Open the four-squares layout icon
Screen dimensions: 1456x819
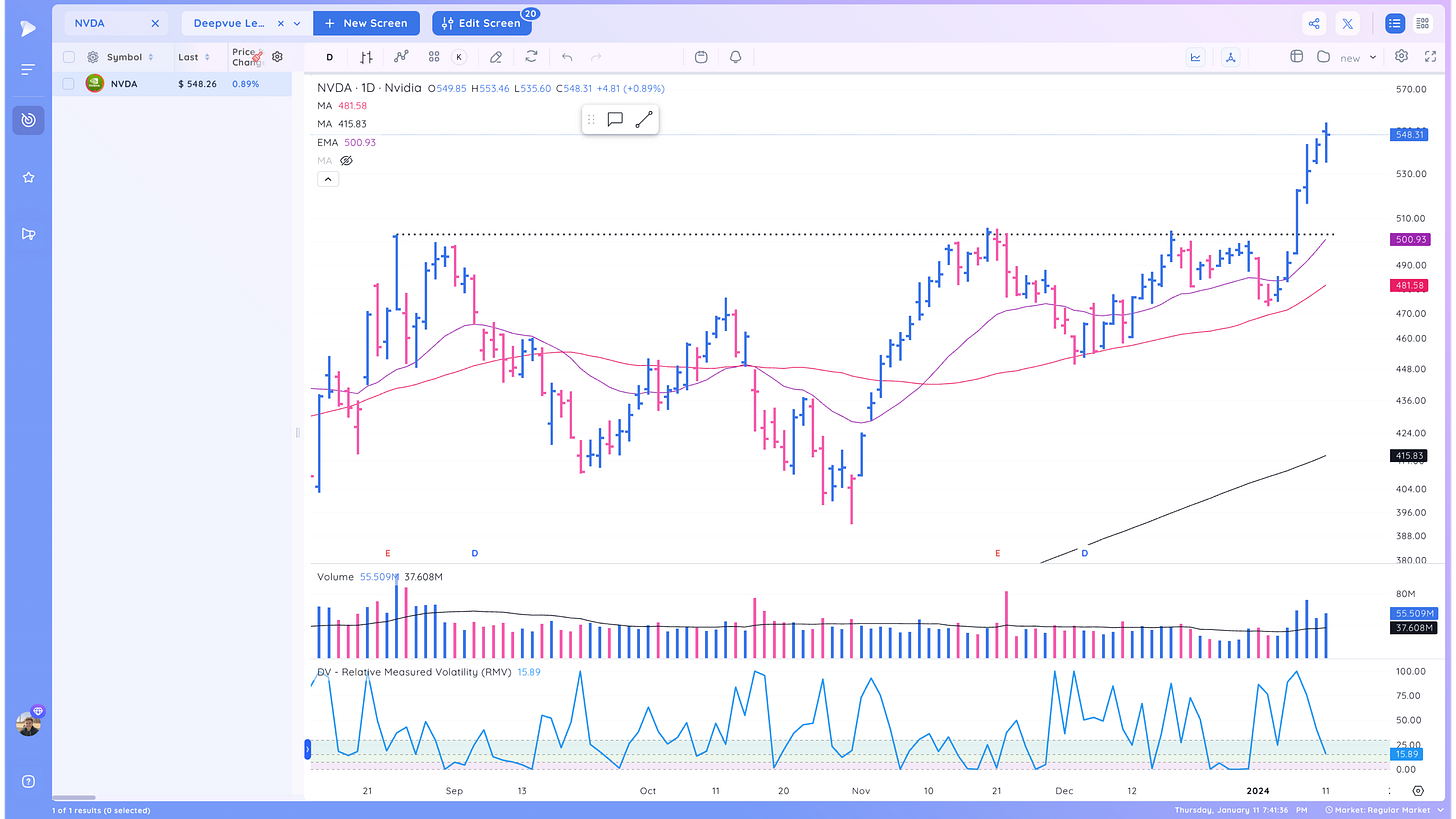(434, 57)
